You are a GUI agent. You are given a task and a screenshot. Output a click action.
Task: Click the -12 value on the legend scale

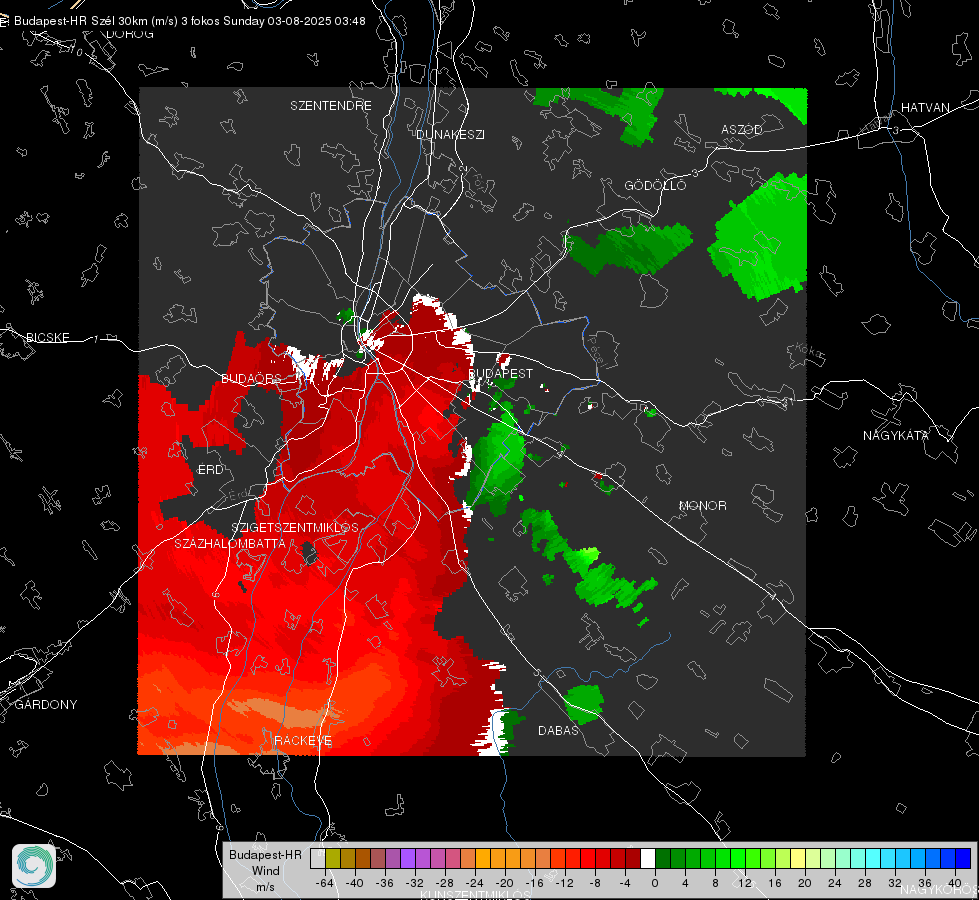[564, 883]
